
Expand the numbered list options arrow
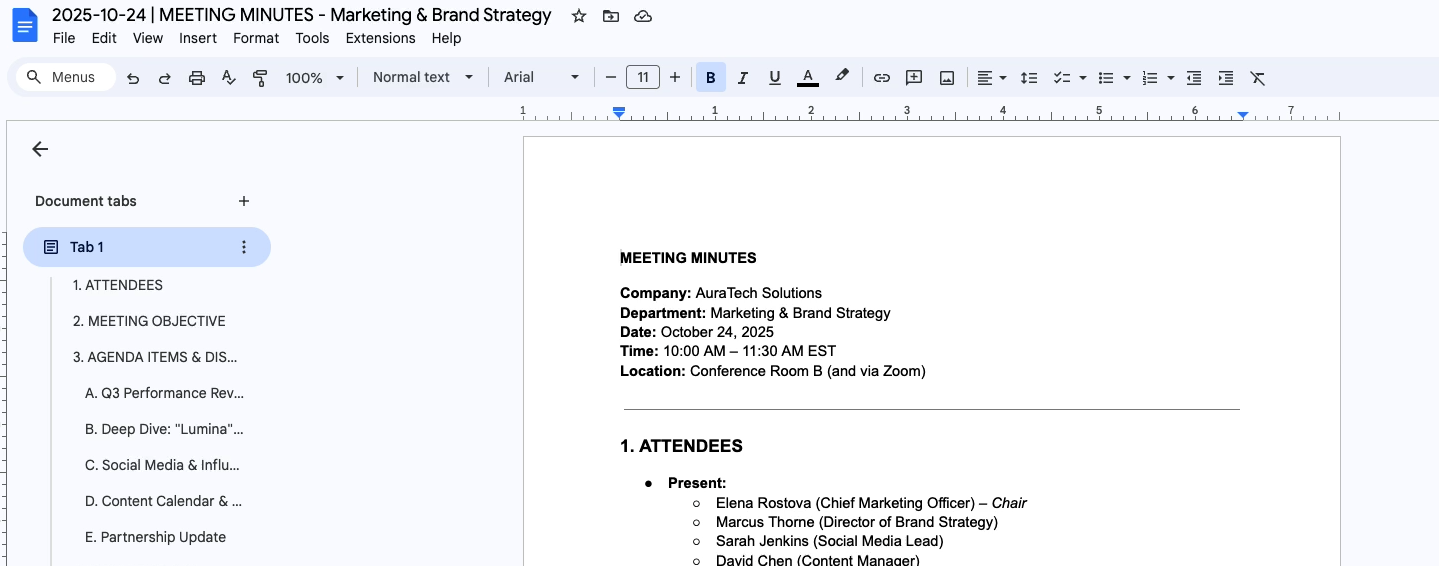(x=1171, y=77)
